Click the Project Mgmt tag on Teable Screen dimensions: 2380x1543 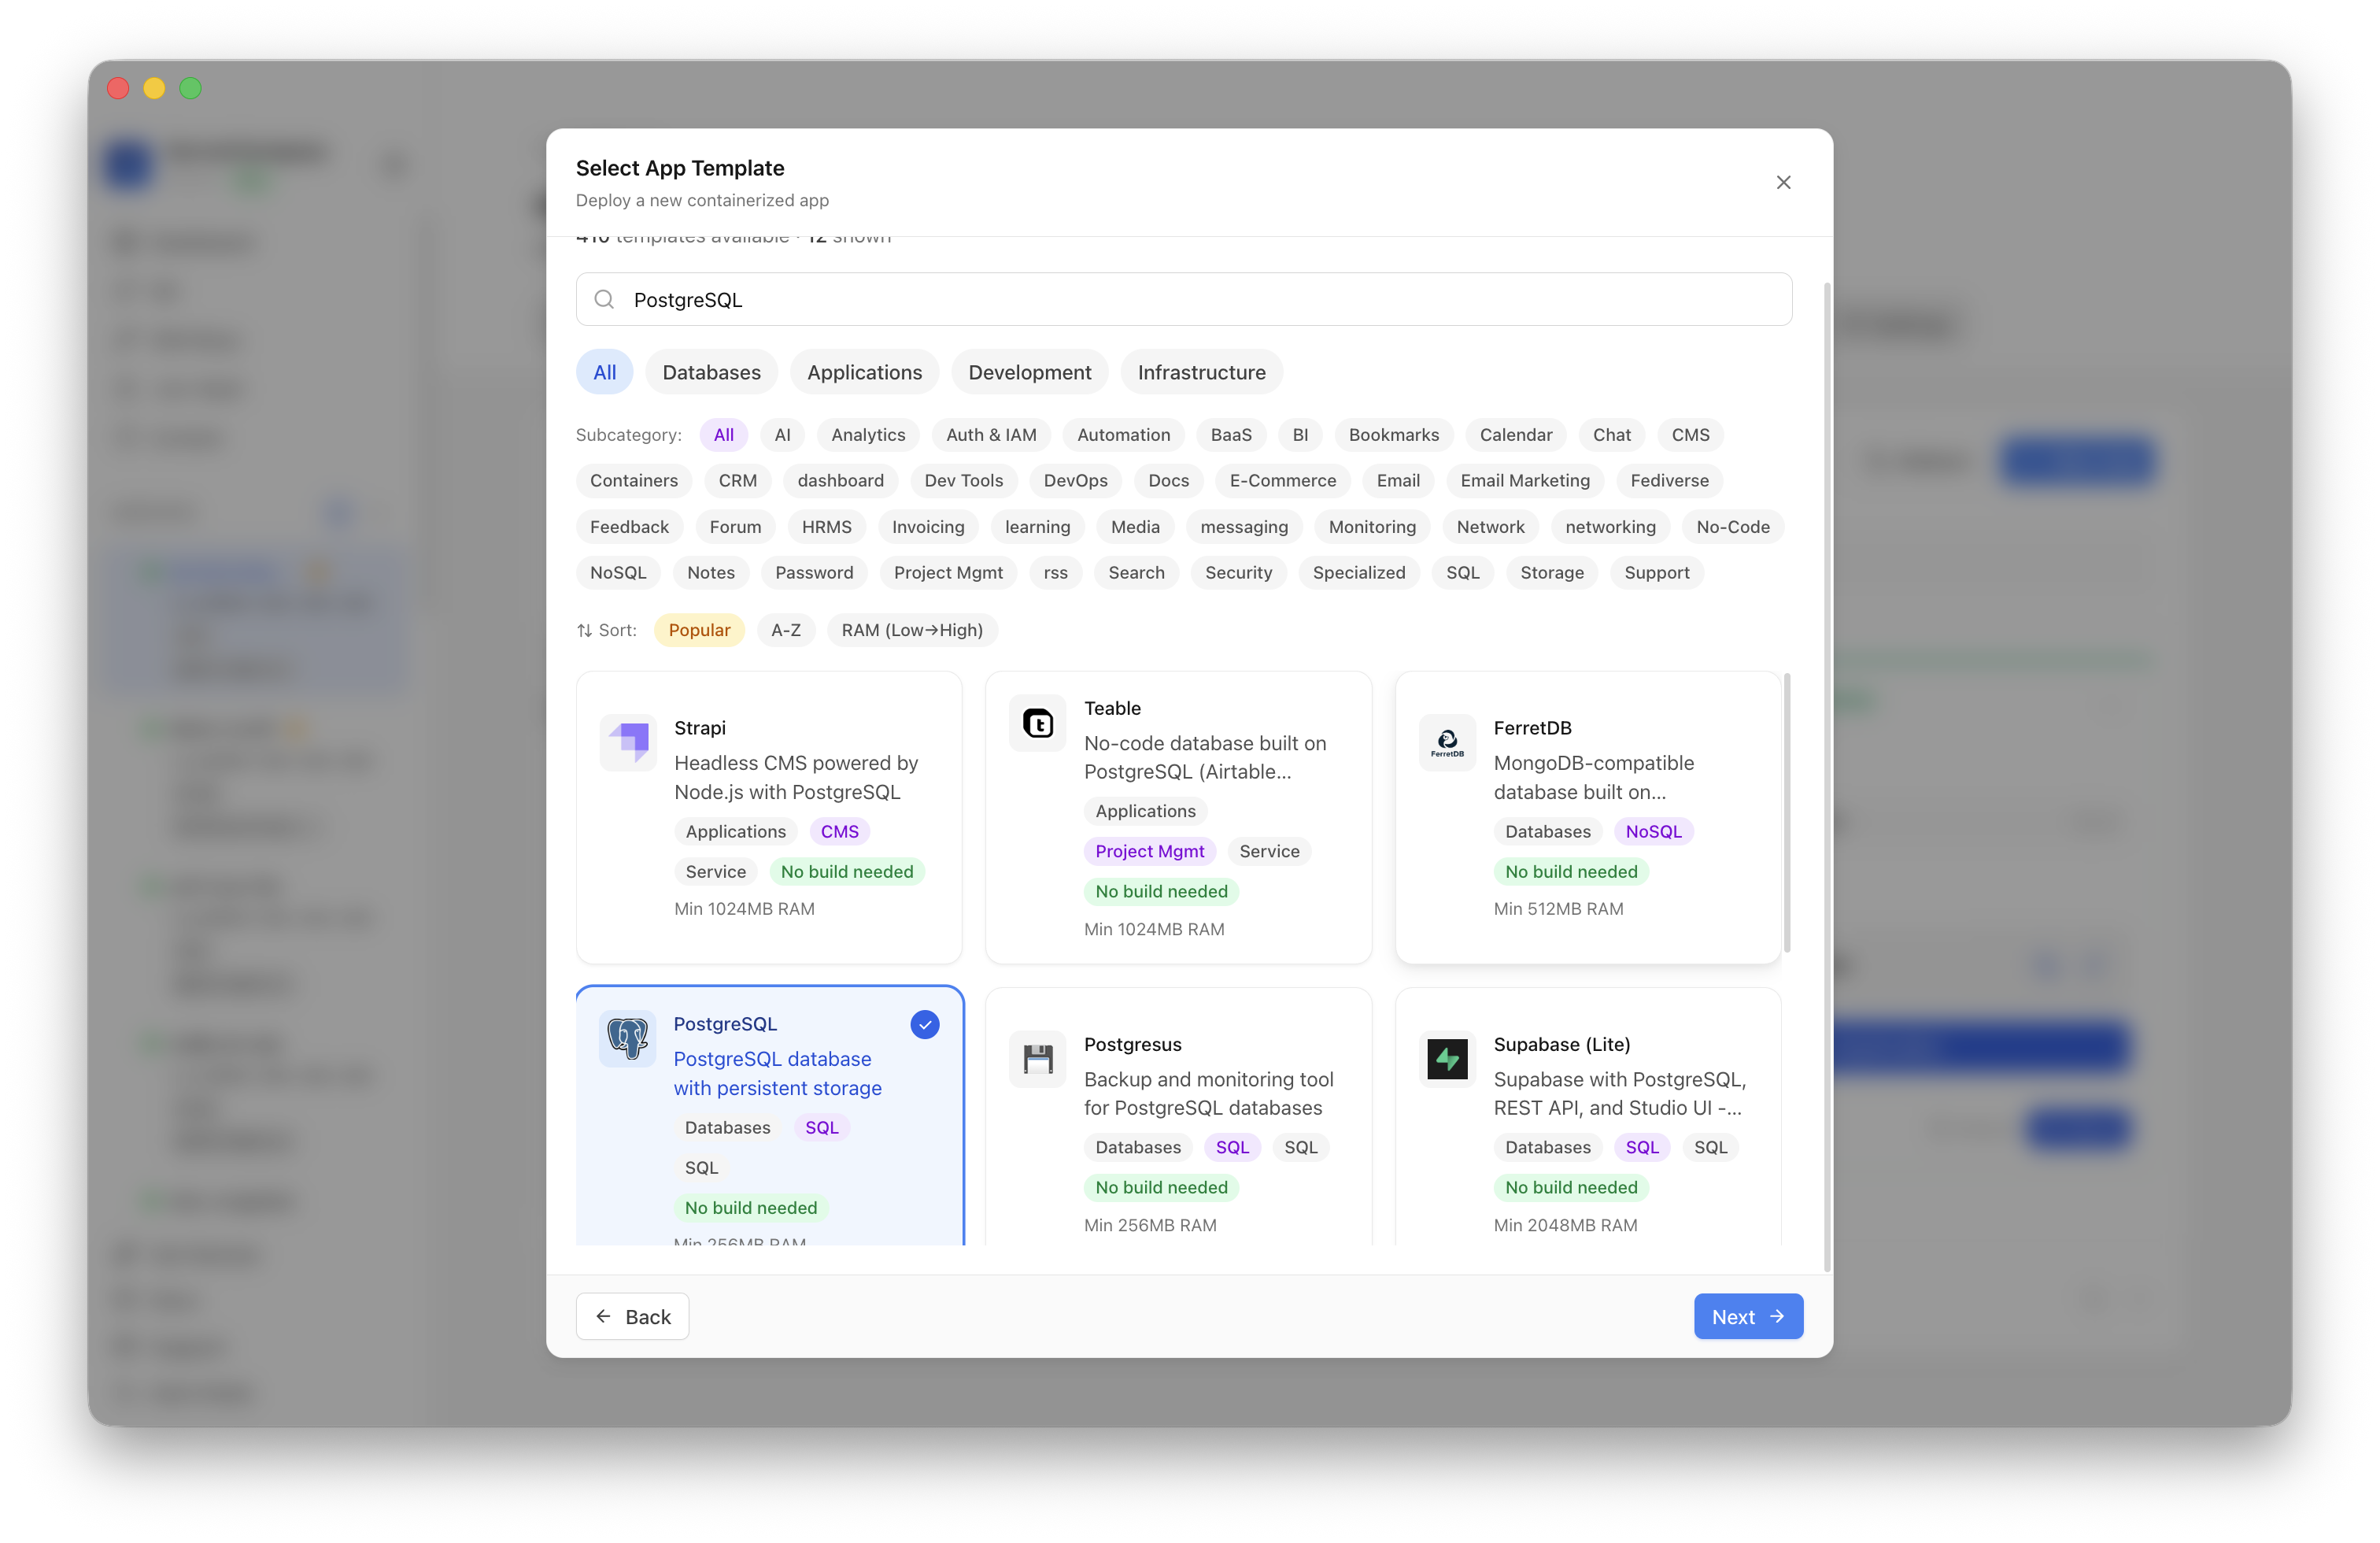pos(1149,851)
